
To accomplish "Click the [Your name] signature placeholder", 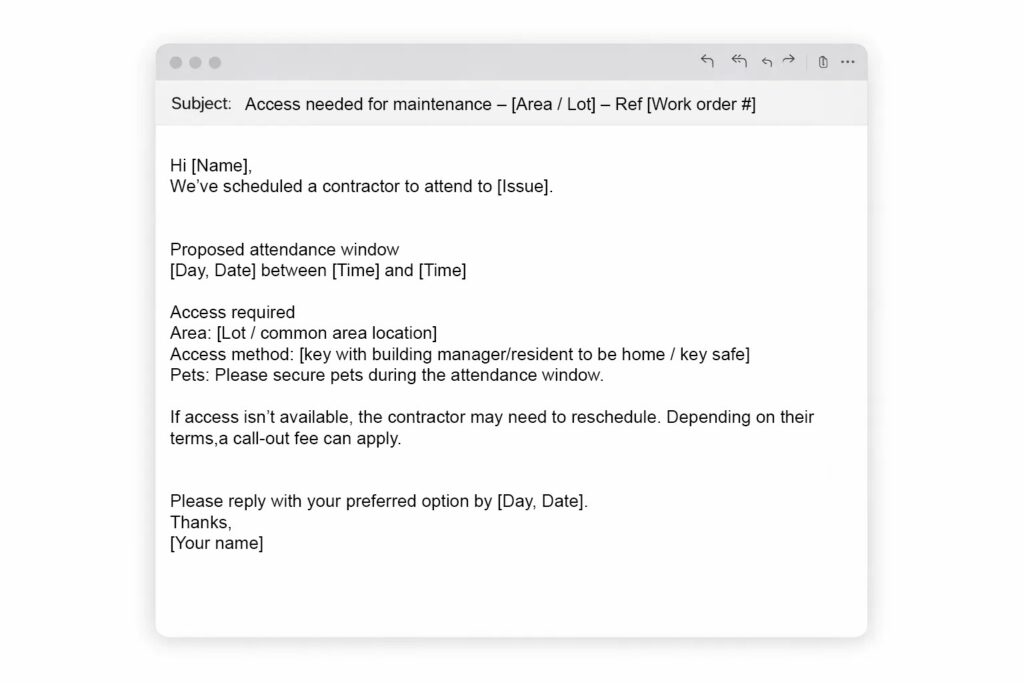I will (x=216, y=543).
